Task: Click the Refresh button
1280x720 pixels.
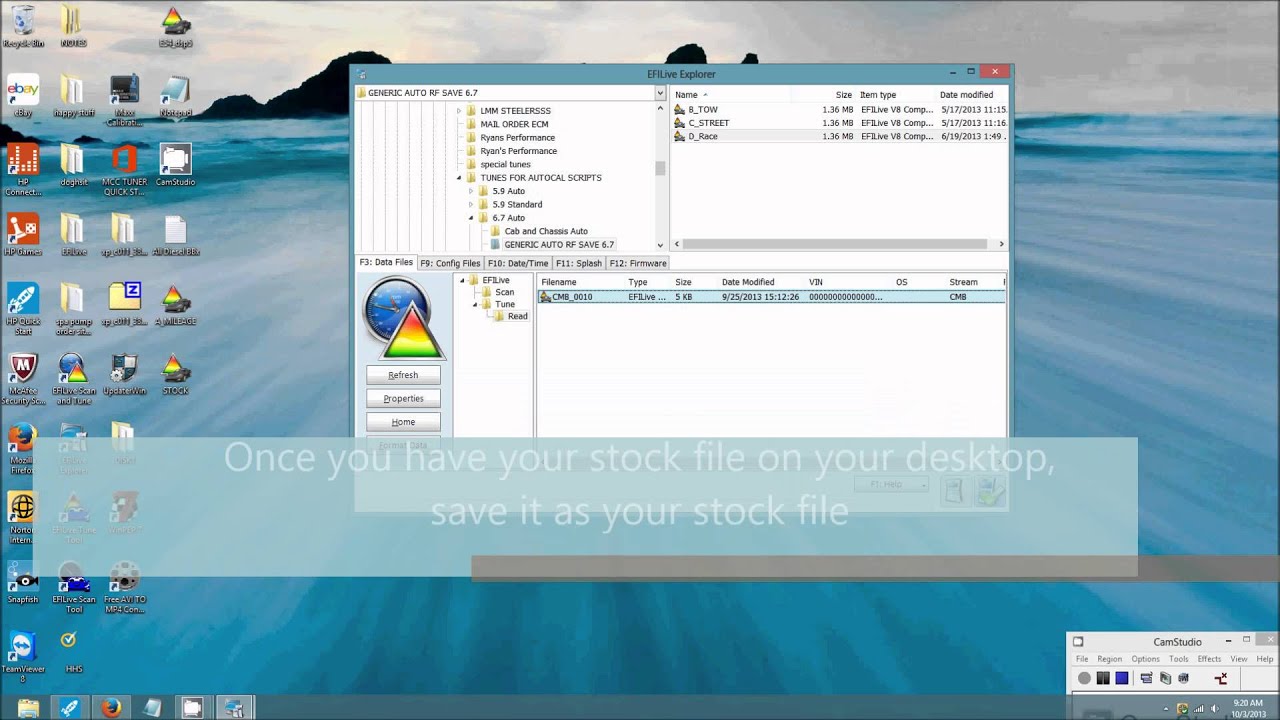Action: click(403, 375)
